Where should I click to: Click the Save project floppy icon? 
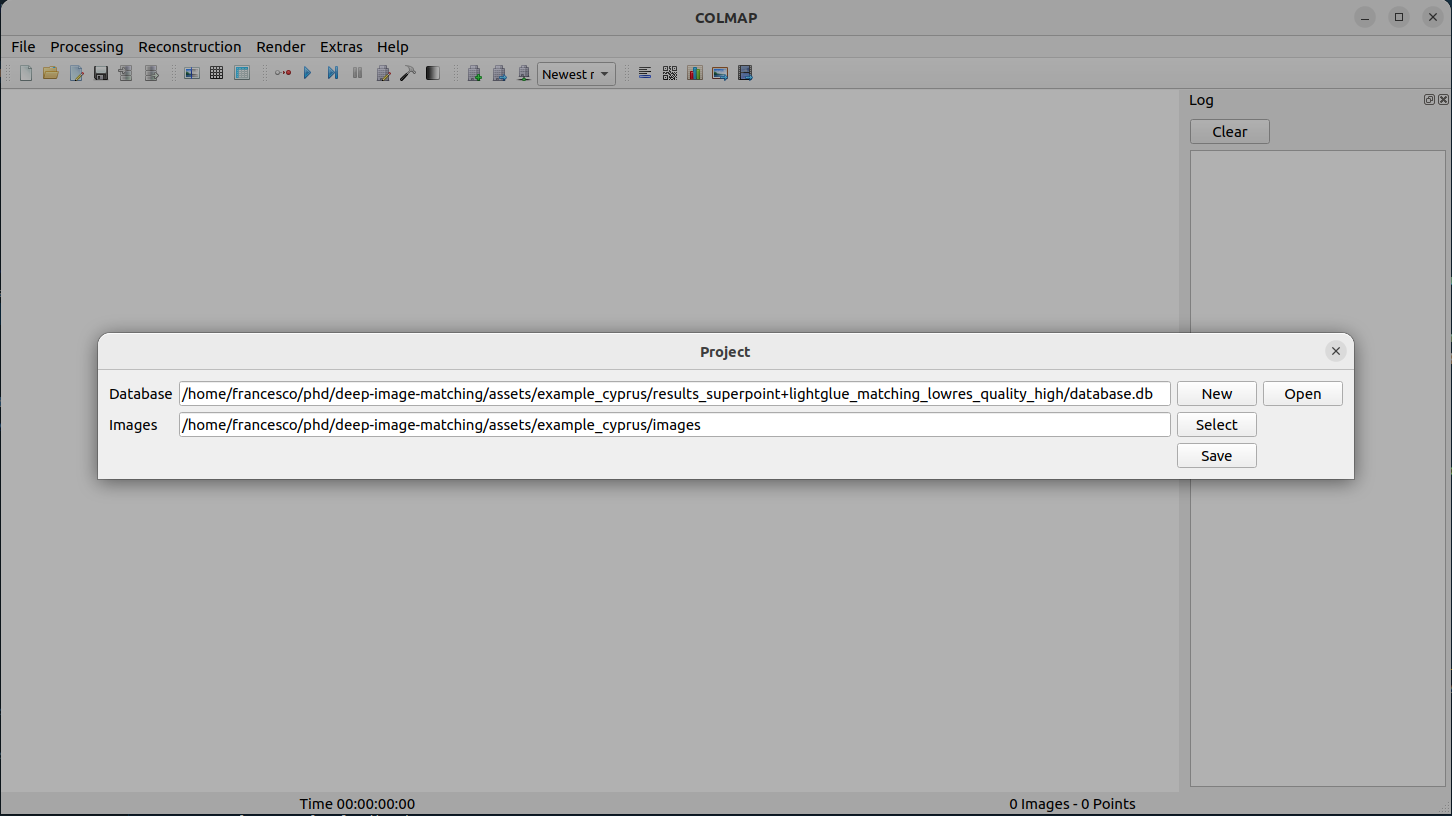(x=101, y=73)
